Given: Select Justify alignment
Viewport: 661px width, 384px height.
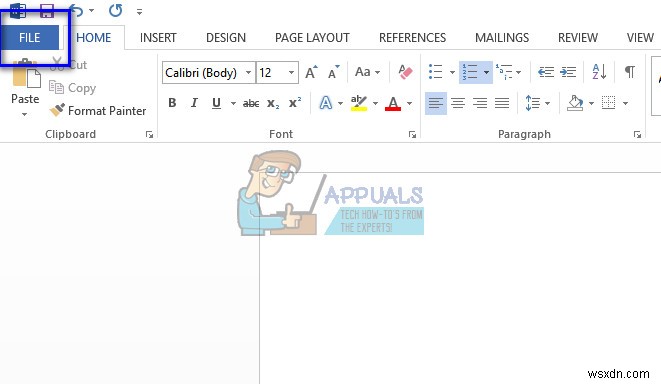Looking at the screenshot, I should point(502,103).
